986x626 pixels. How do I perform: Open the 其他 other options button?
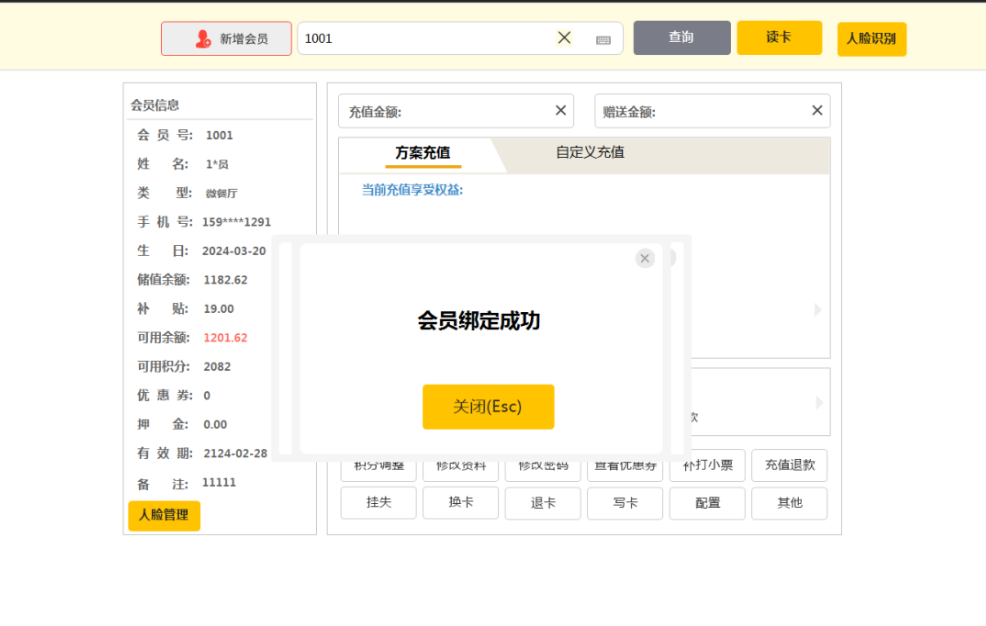789,503
